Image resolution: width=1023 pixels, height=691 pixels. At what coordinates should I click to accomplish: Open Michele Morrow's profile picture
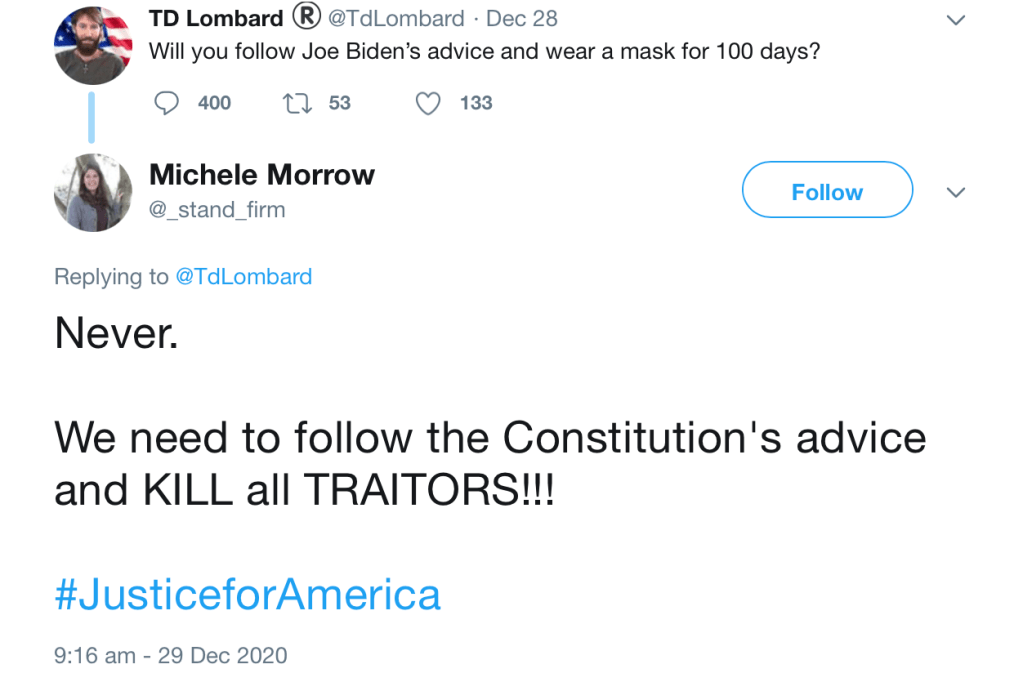[x=93, y=192]
